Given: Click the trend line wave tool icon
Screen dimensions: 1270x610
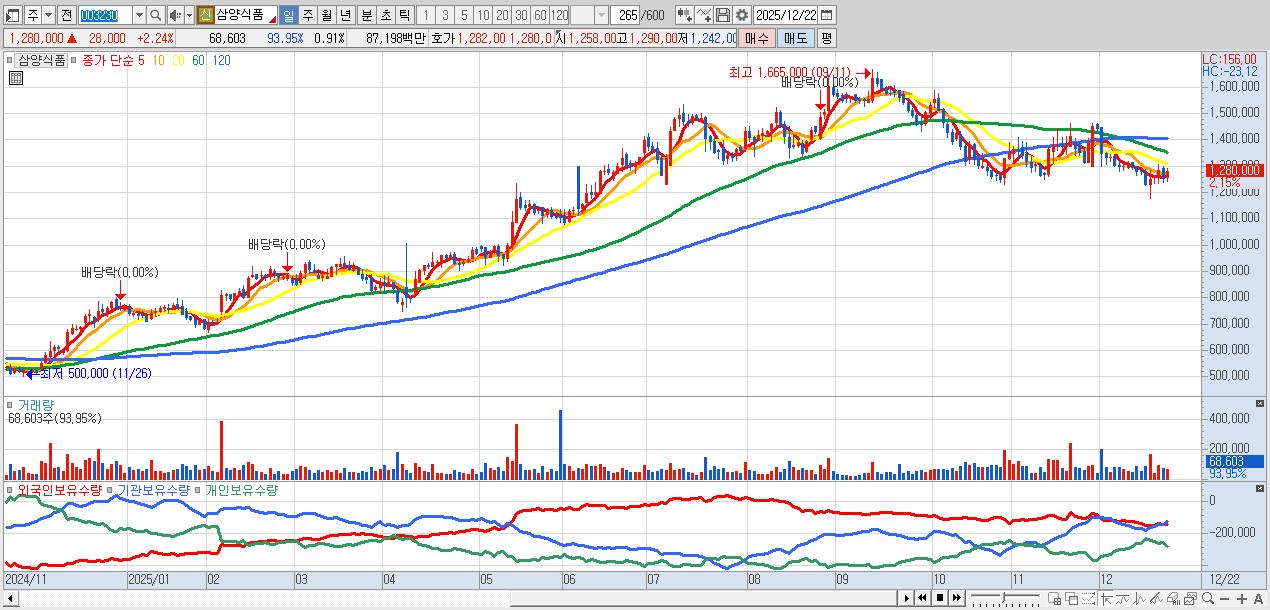Looking at the screenshot, I should pyautogui.click(x=1124, y=598).
